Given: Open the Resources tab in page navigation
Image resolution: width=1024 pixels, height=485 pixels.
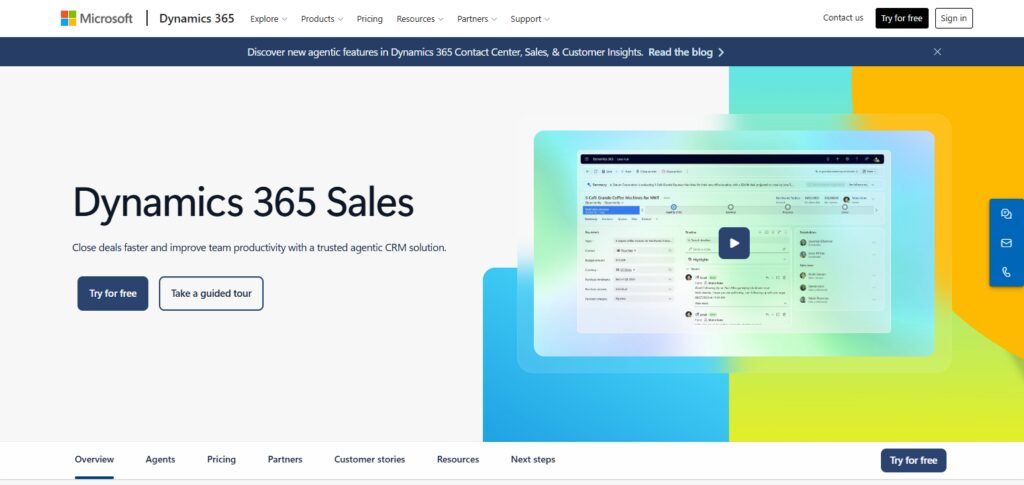Looking at the screenshot, I should point(458,460).
